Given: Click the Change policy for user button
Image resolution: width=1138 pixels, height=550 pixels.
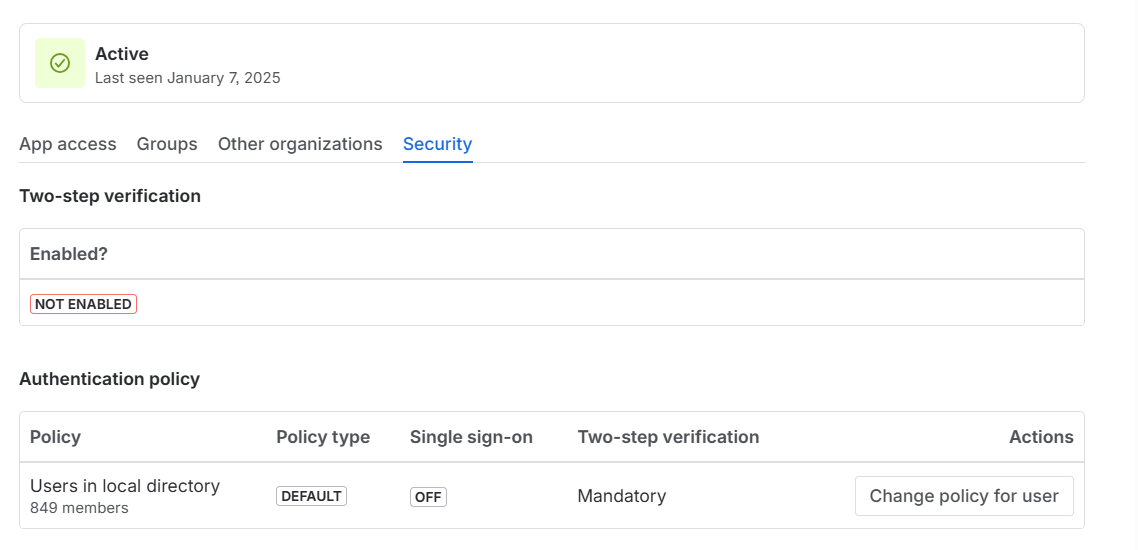Looking at the screenshot, I should pos(964,496).
